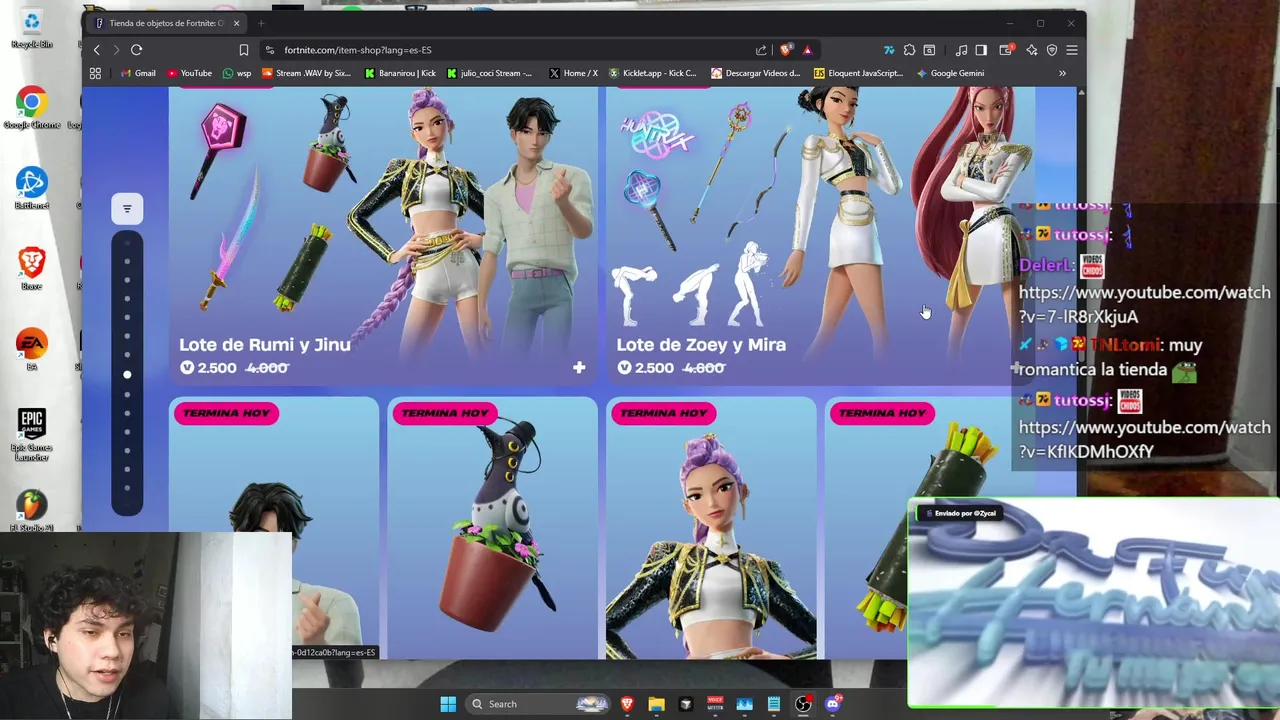Screen dimensions: 1280x720
Task: Click the taskbar Search box
Action: [x=539, y=704]
